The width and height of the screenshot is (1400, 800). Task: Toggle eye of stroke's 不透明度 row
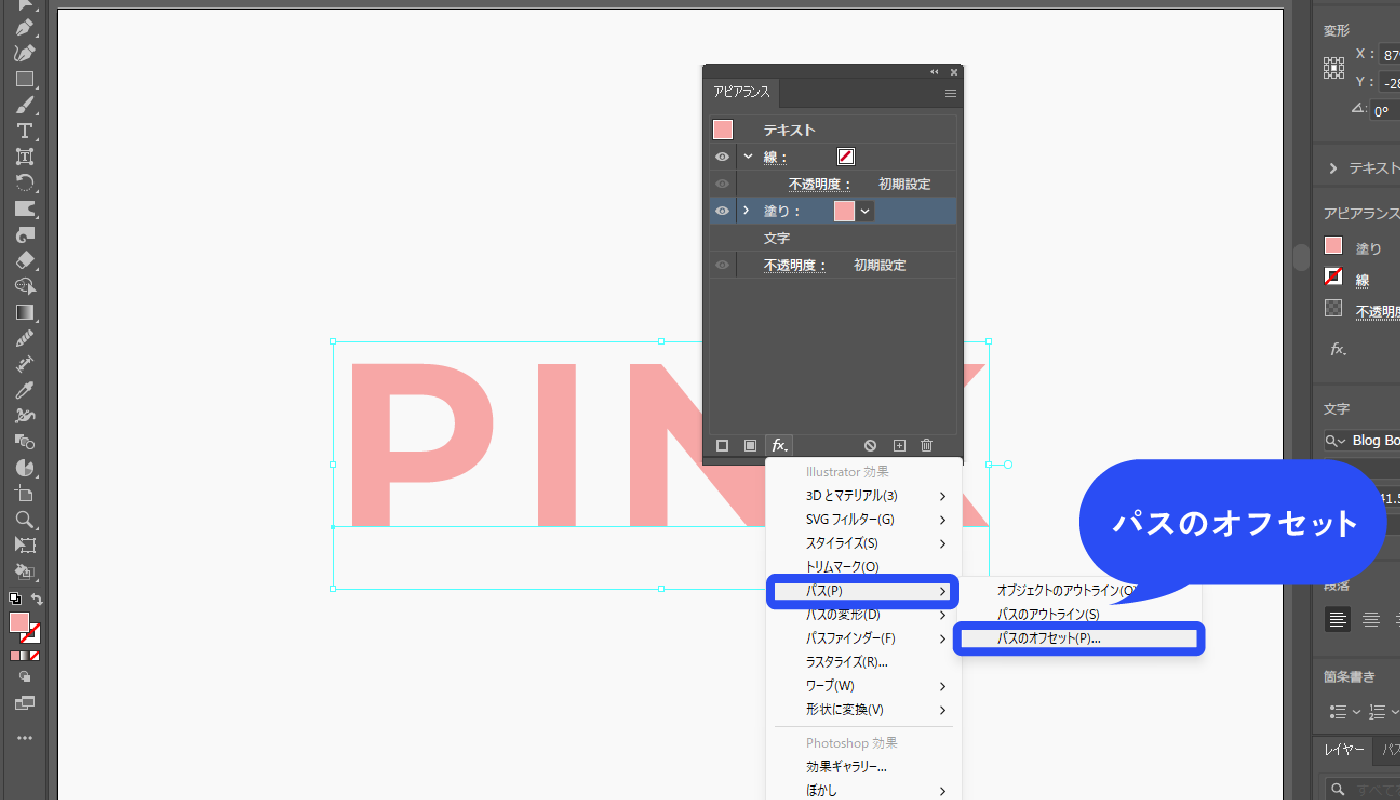(x=722, y=184)
